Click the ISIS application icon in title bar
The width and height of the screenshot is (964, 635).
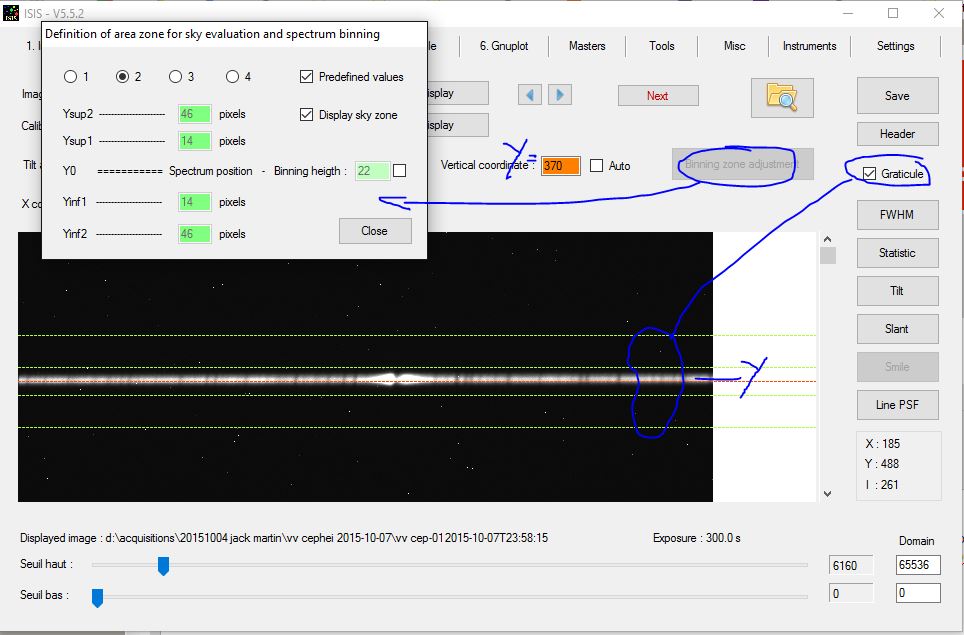click(x=10, y=14)
